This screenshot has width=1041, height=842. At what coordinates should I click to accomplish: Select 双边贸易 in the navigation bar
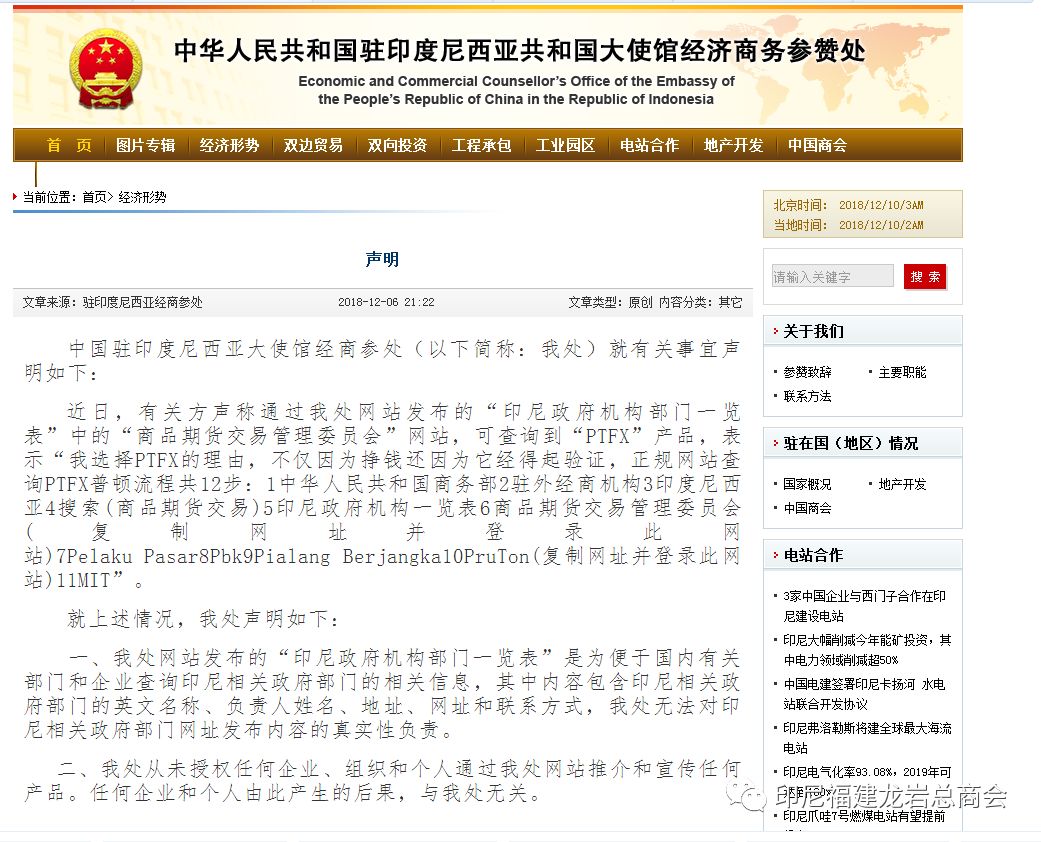(x=313, y=145)
